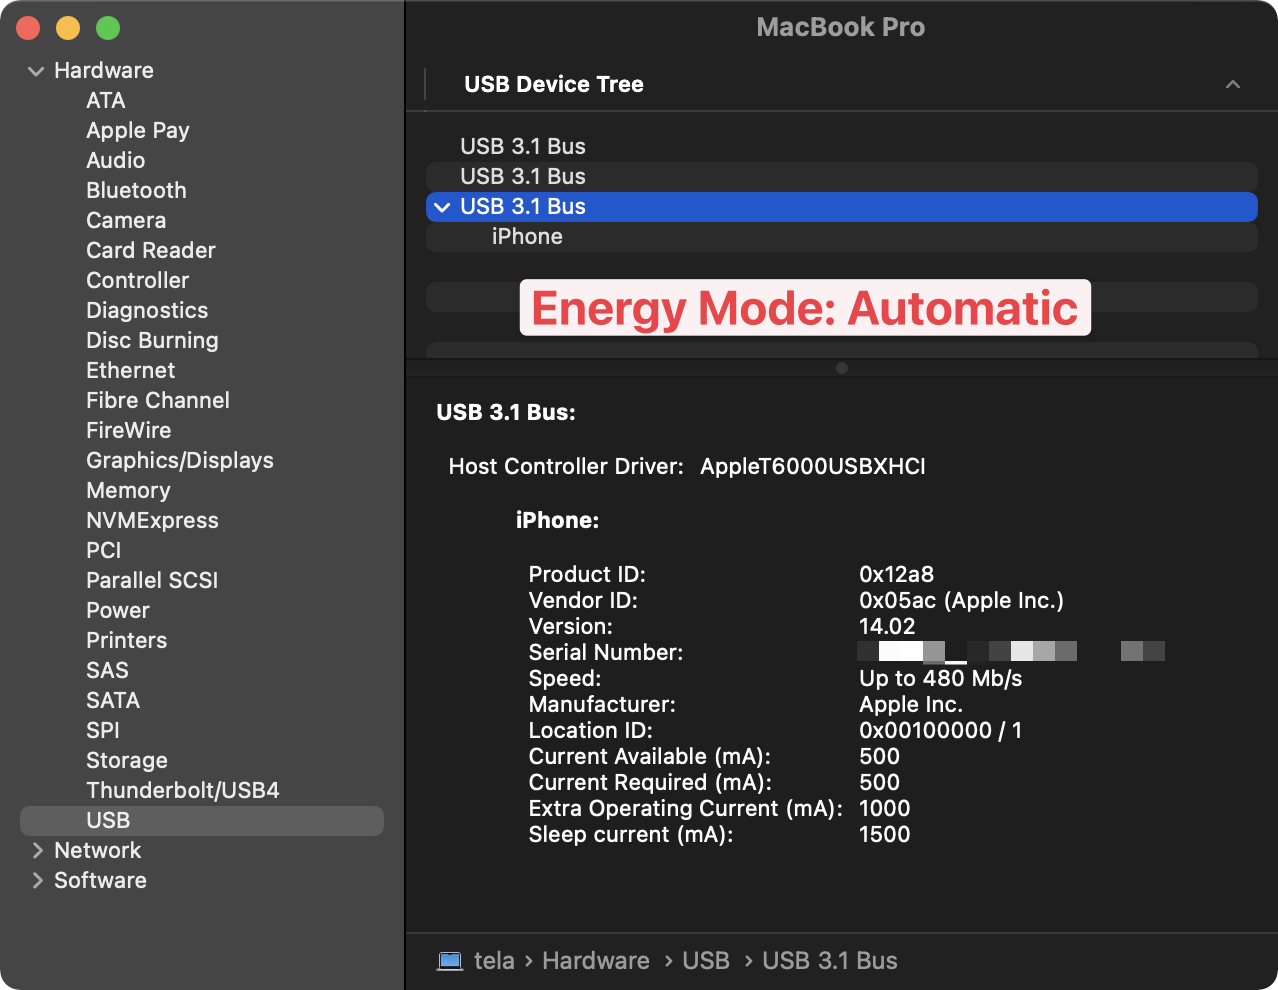
Task: Choose Controller in the sidebar
Action: coord(137,281)
